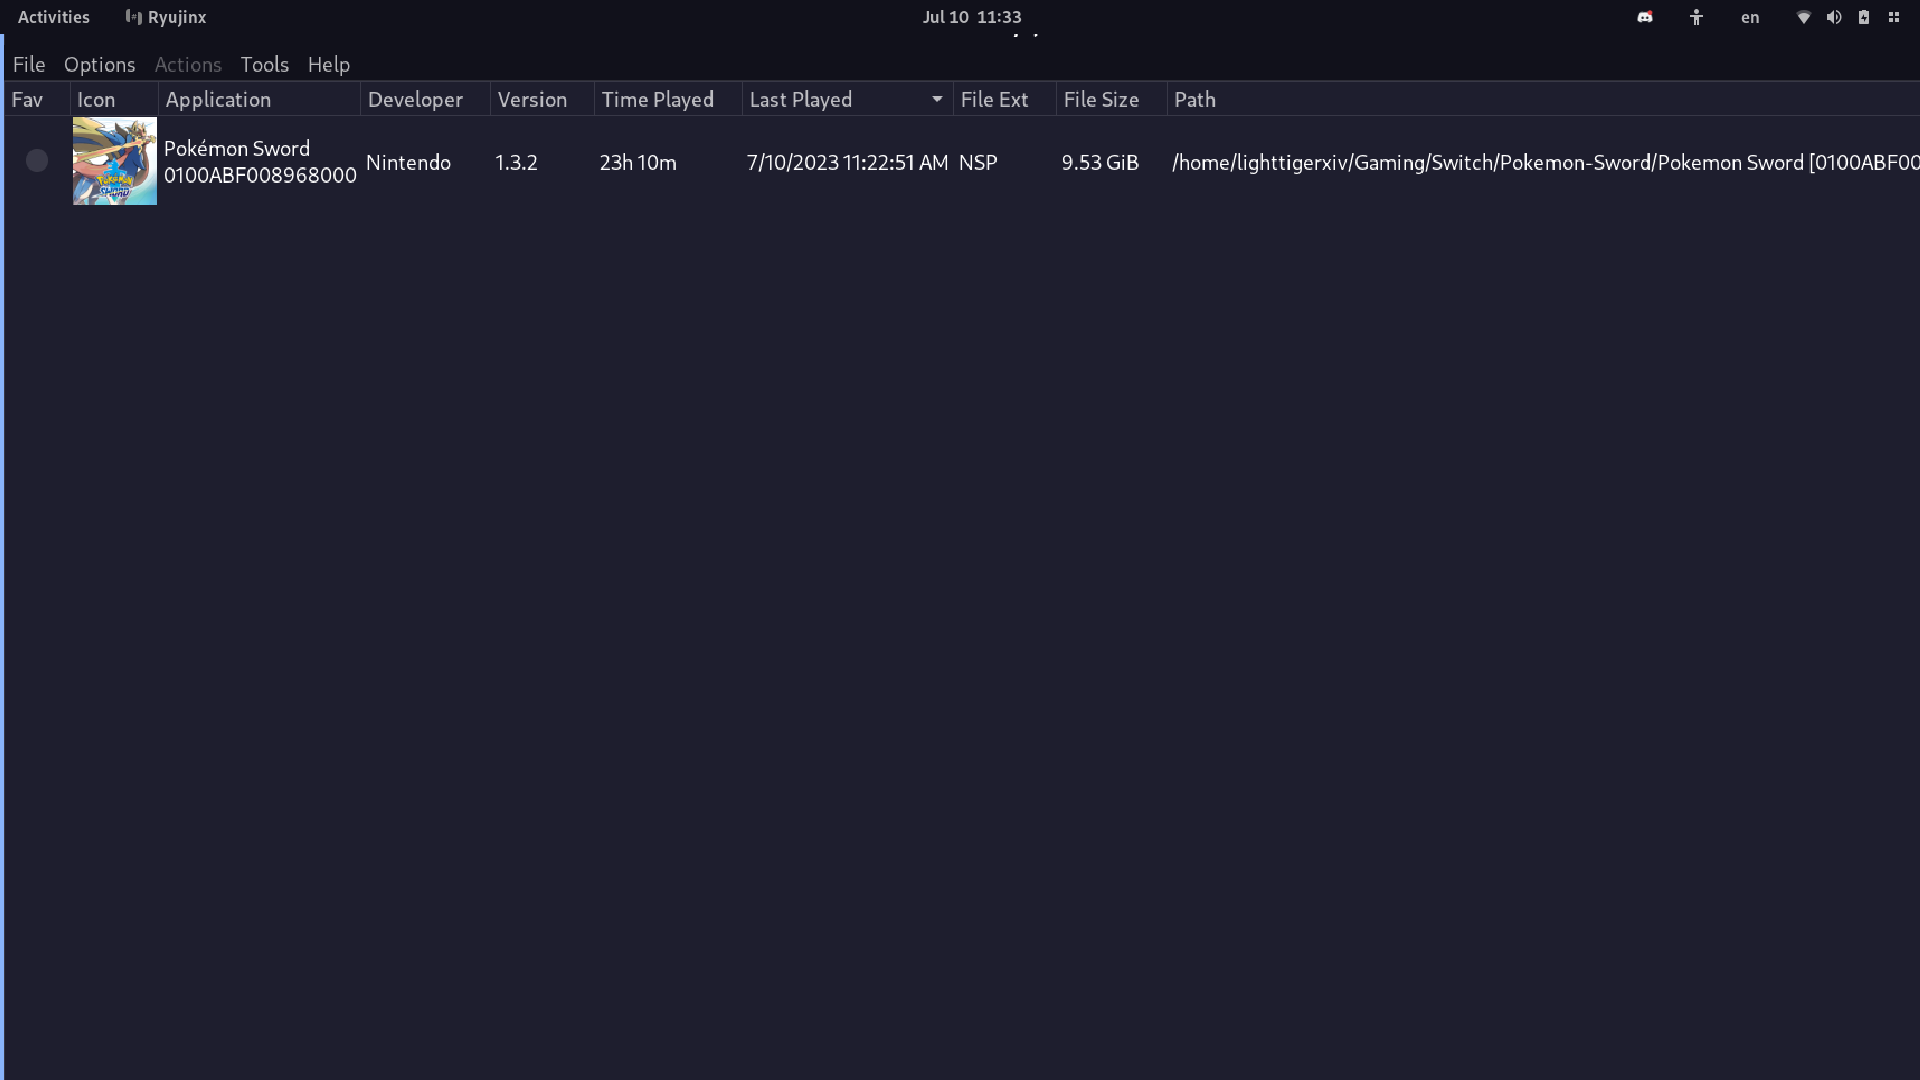
Task: Open the Options menu
Action: click(x=99, y=64)
